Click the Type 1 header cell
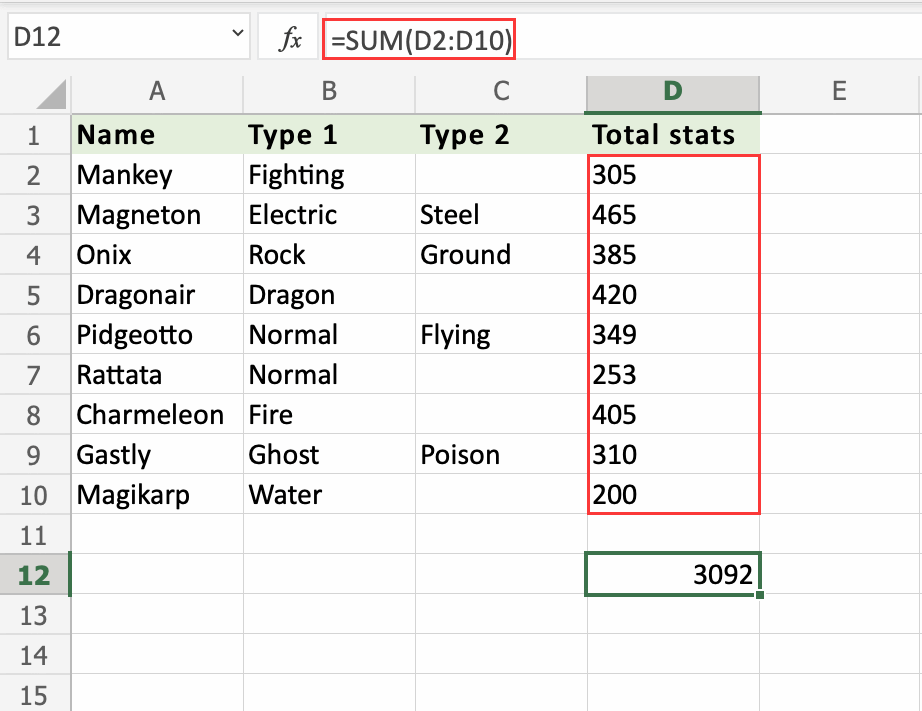The height and width of the screenshot is (711, 922). 329,135
